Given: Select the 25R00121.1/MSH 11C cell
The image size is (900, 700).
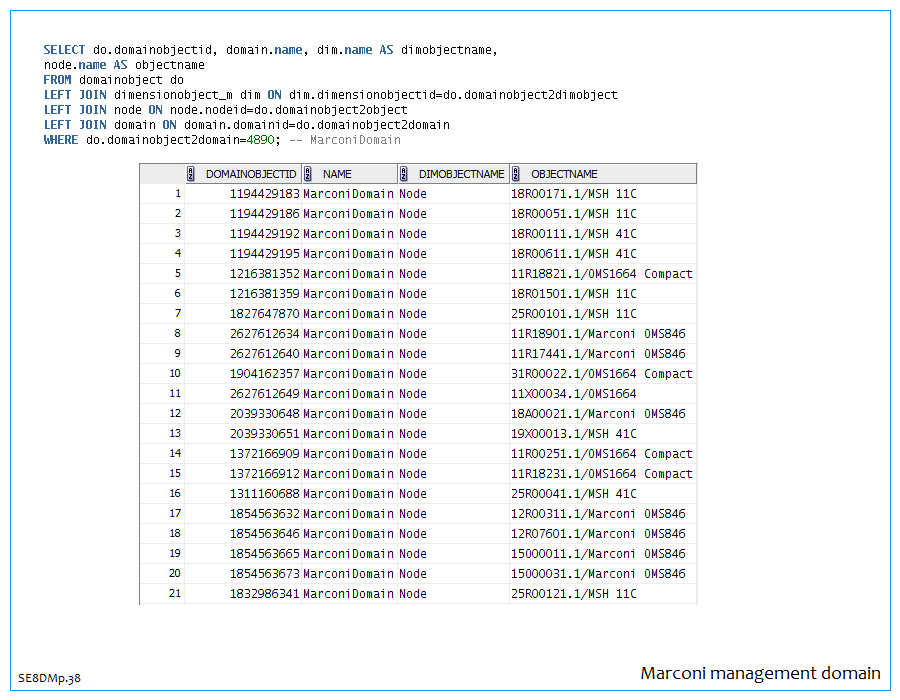Looking at the screenshot, I should (x=573, y=594).
